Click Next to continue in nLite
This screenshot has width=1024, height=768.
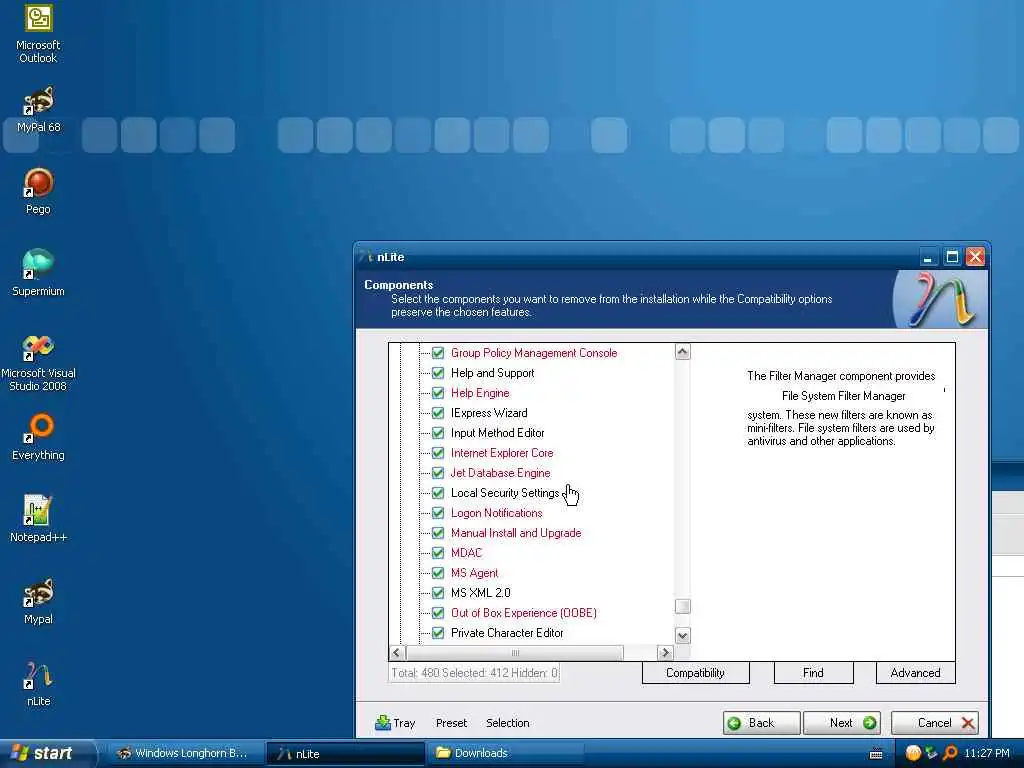coord(842,723)
